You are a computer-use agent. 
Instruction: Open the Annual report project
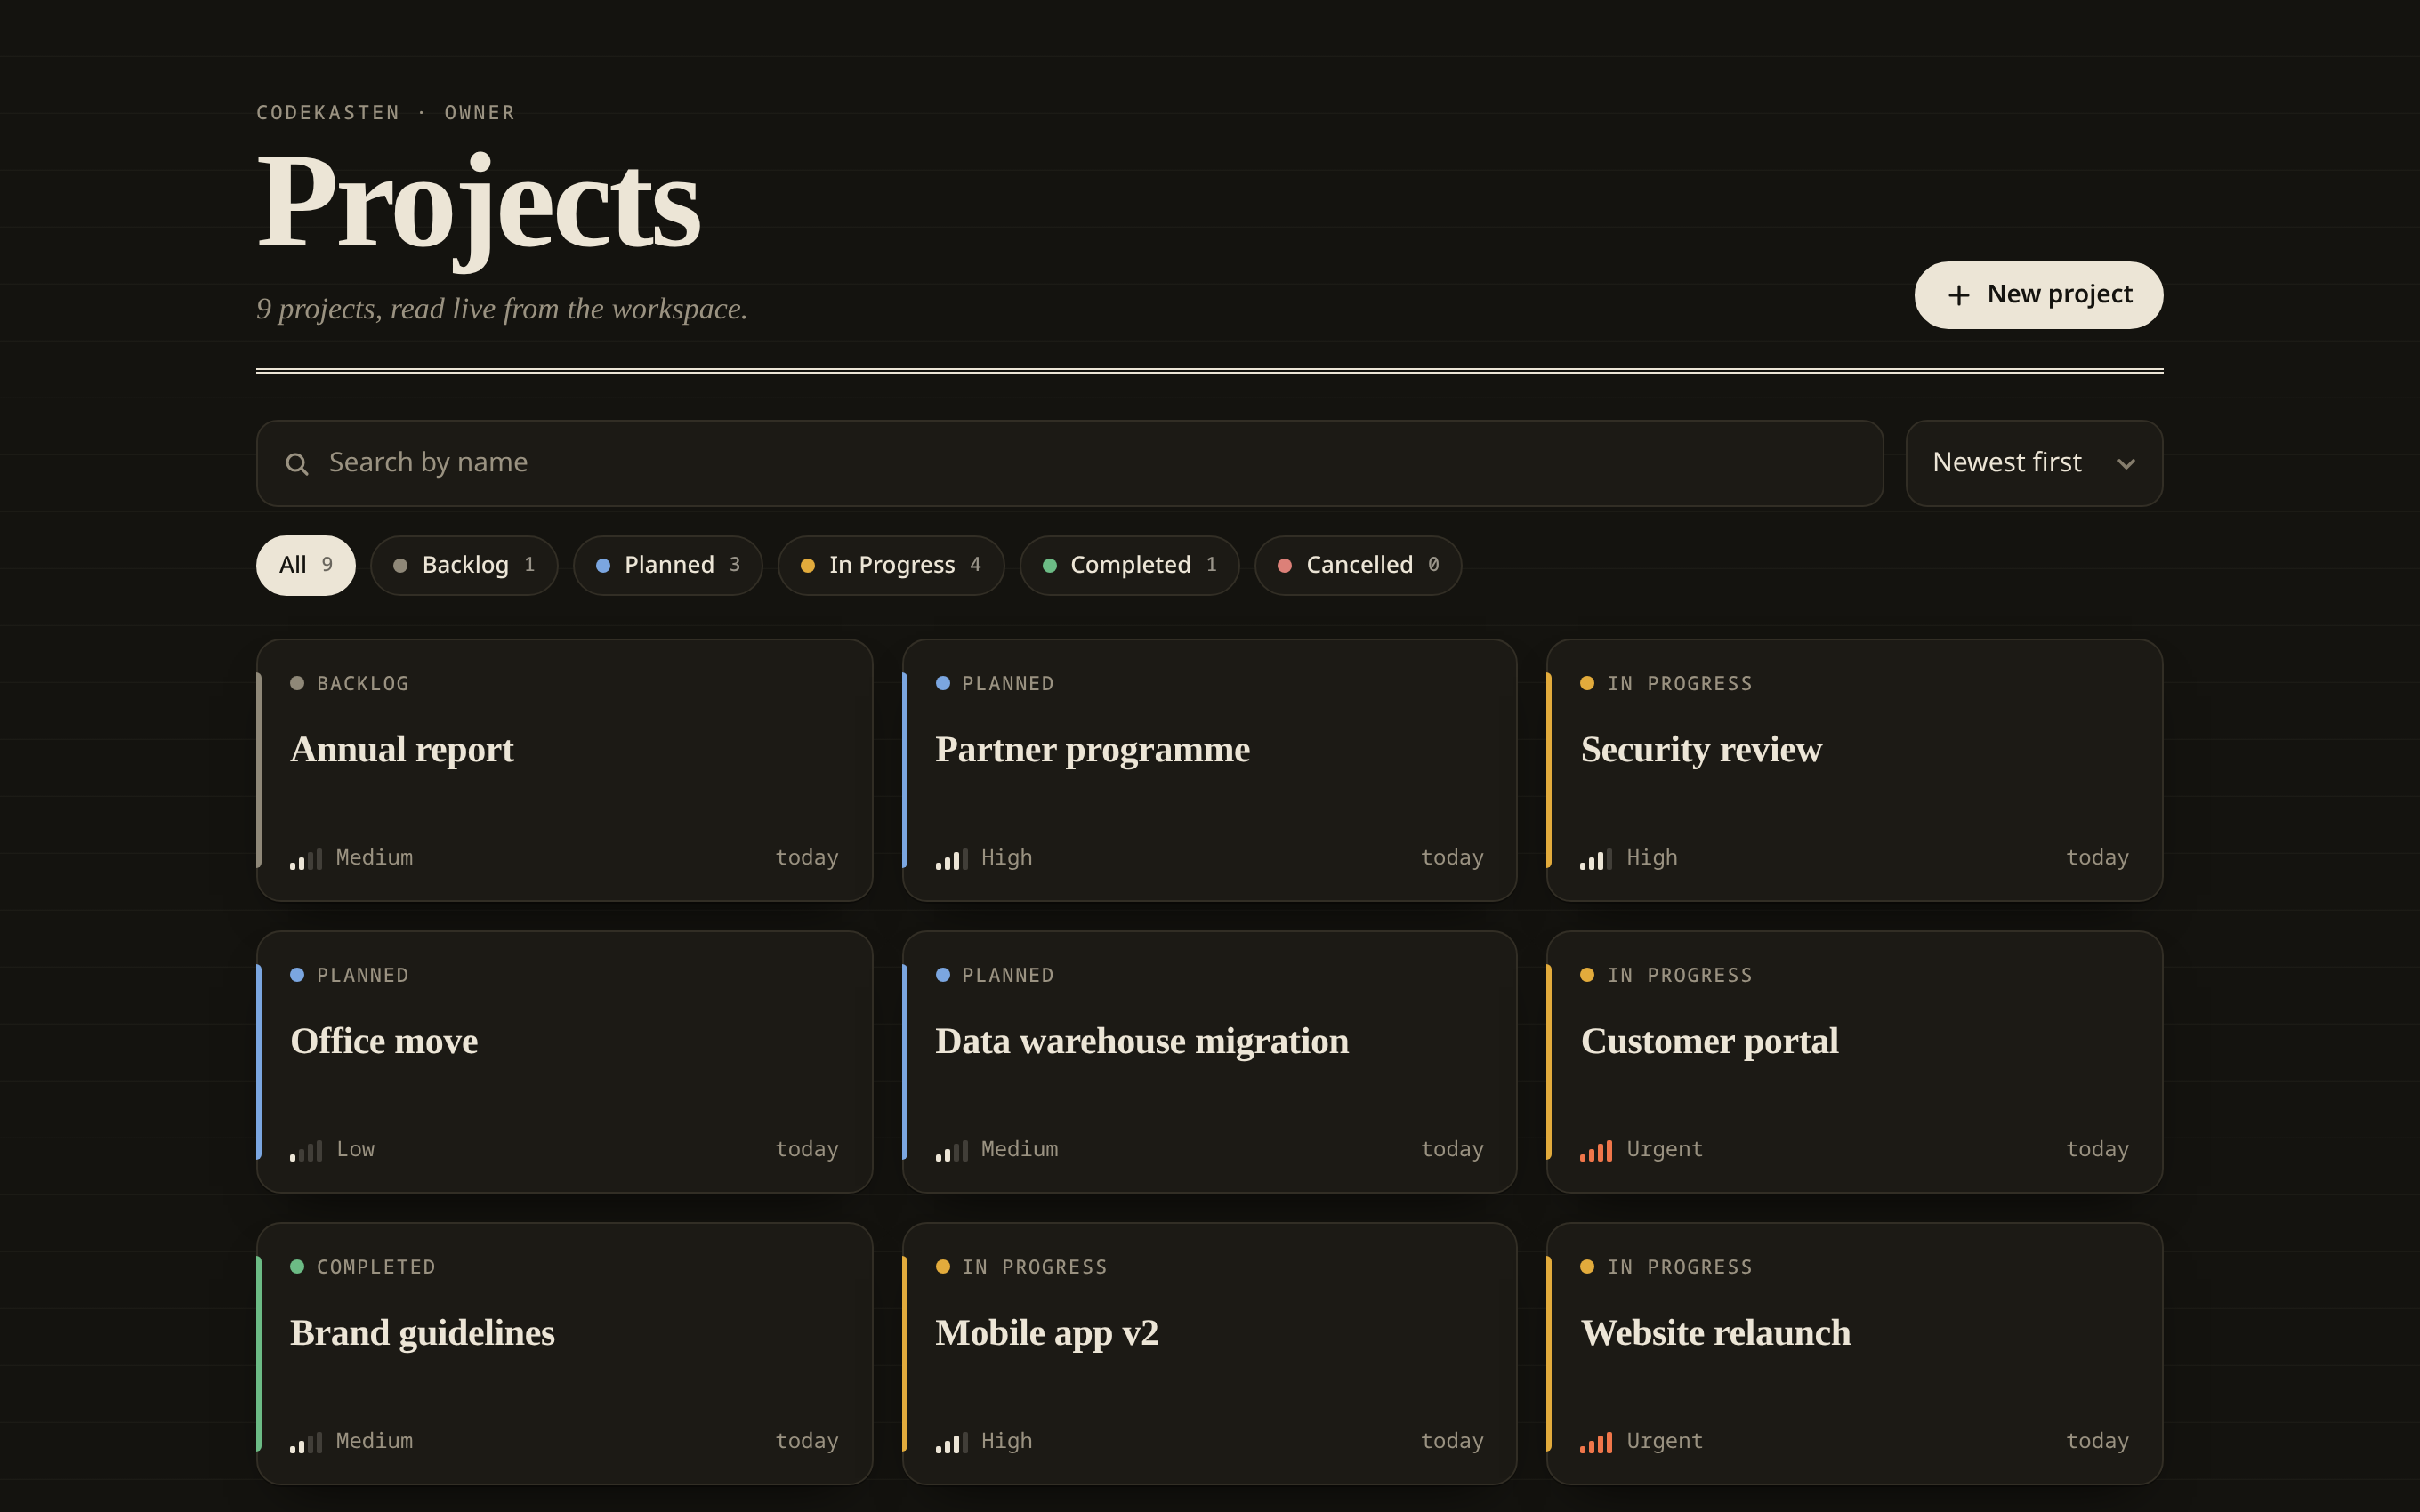pyautogui.click(x=564, y=770)
